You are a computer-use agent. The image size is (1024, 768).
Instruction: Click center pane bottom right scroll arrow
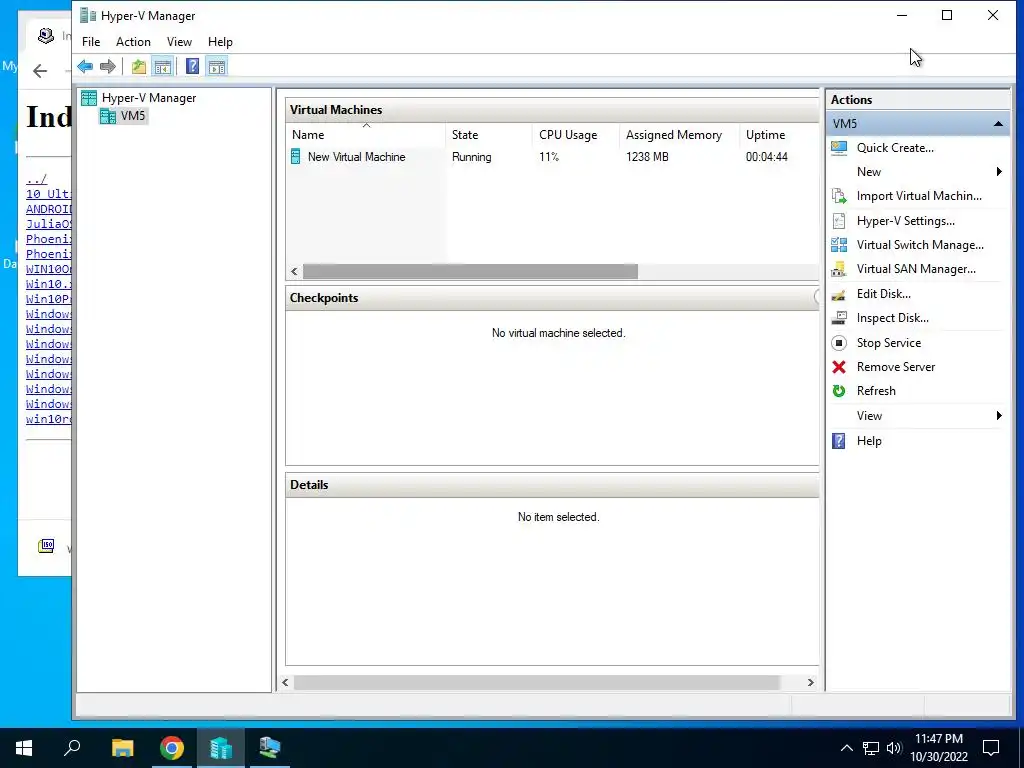[x=810, y=682]
